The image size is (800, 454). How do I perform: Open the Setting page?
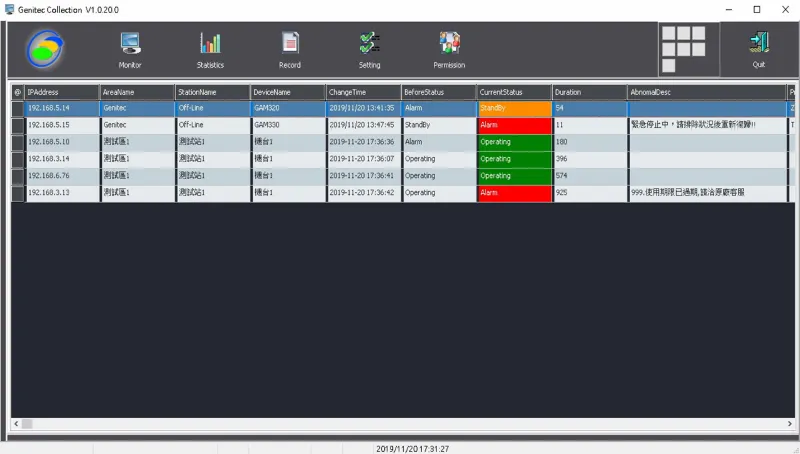coord(369,50)
